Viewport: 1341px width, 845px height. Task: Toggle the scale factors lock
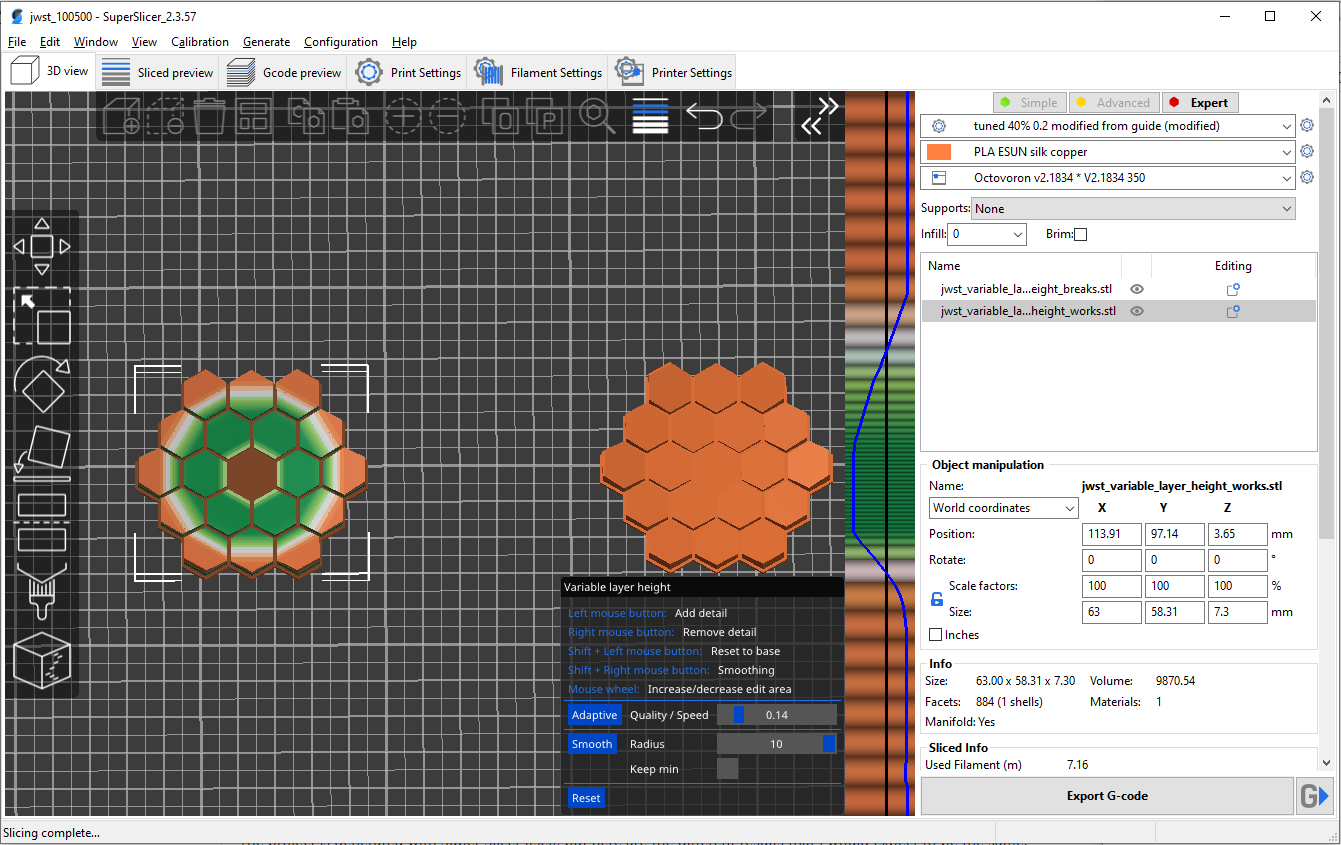click(937, 599)
